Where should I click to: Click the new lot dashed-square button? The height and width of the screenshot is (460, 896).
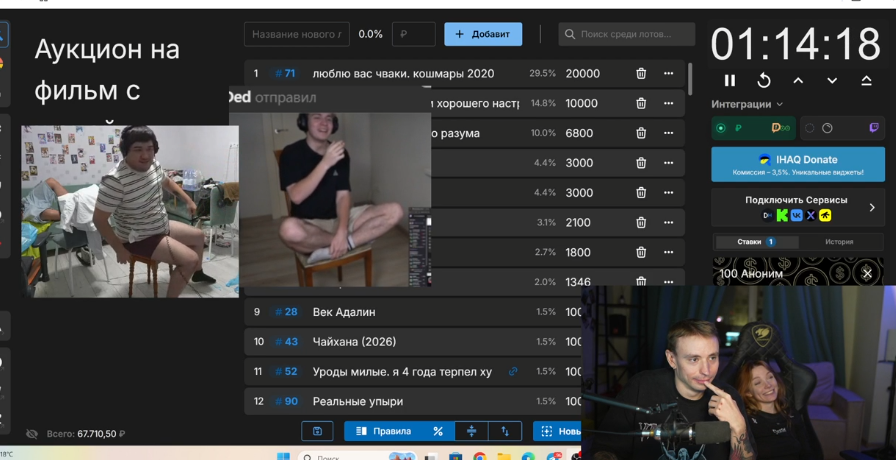(557, 431)
